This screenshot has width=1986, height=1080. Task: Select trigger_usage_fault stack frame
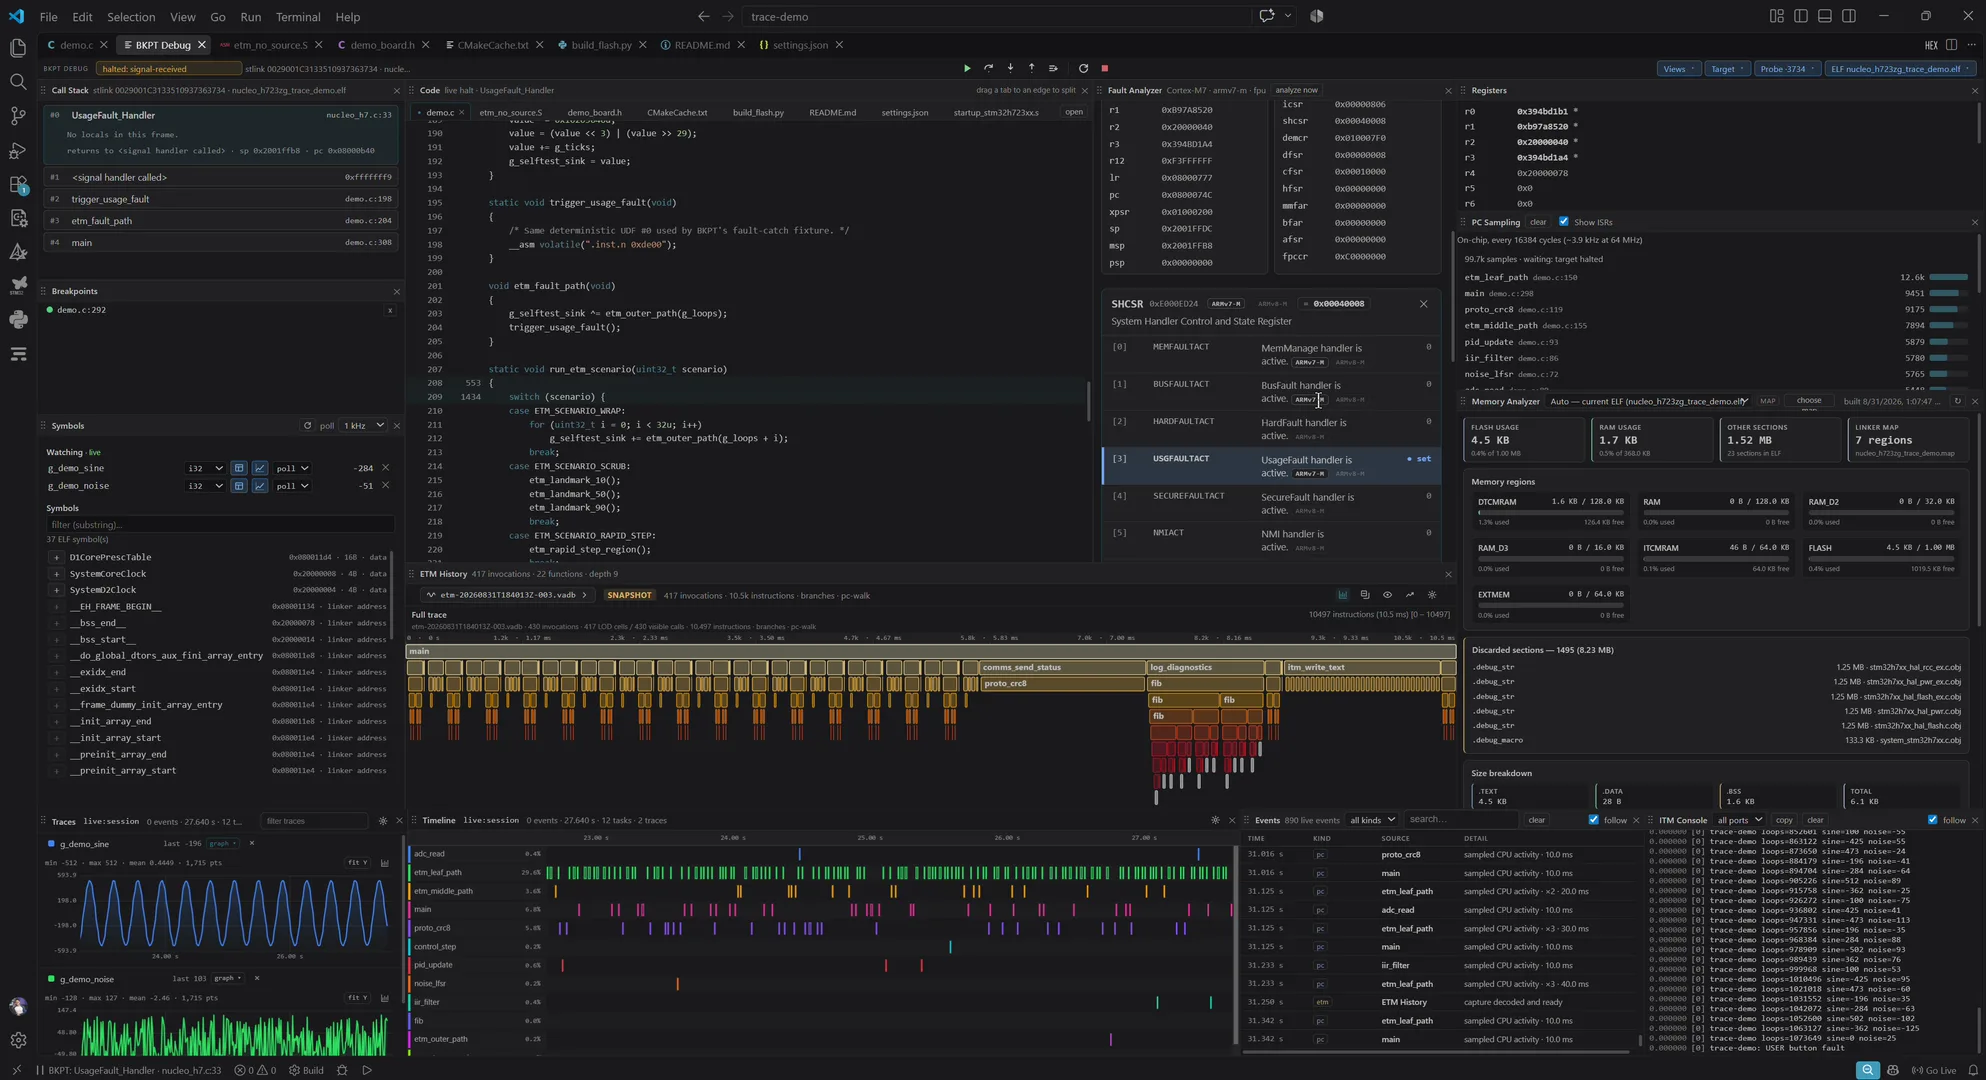pos(221,199)
